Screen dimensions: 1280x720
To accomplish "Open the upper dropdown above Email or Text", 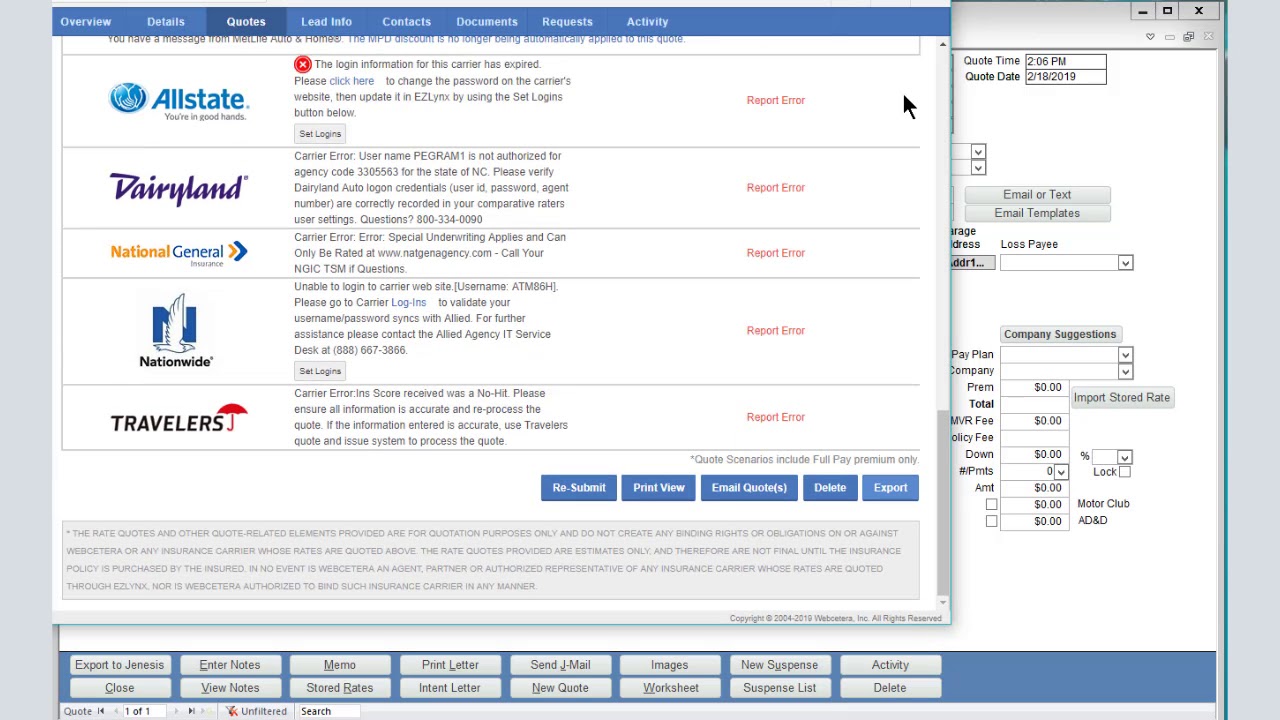I will (x=978, y=152).
